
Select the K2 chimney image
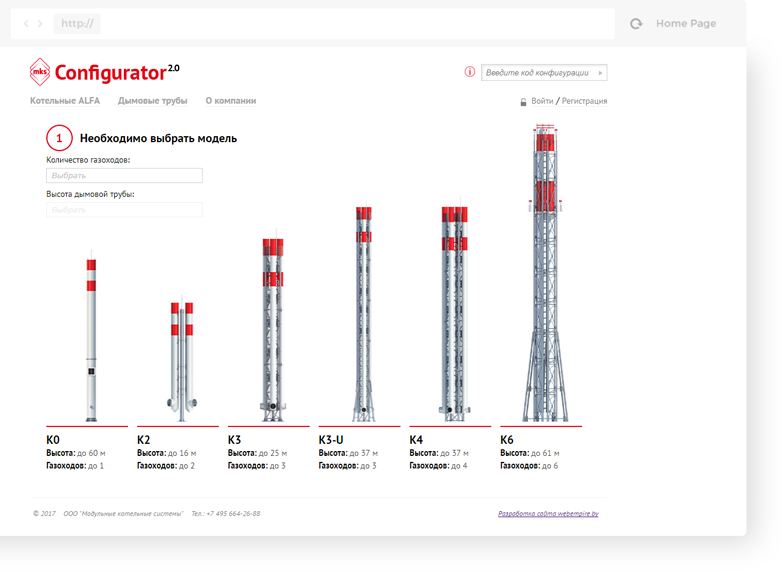[x=182, y=360]
